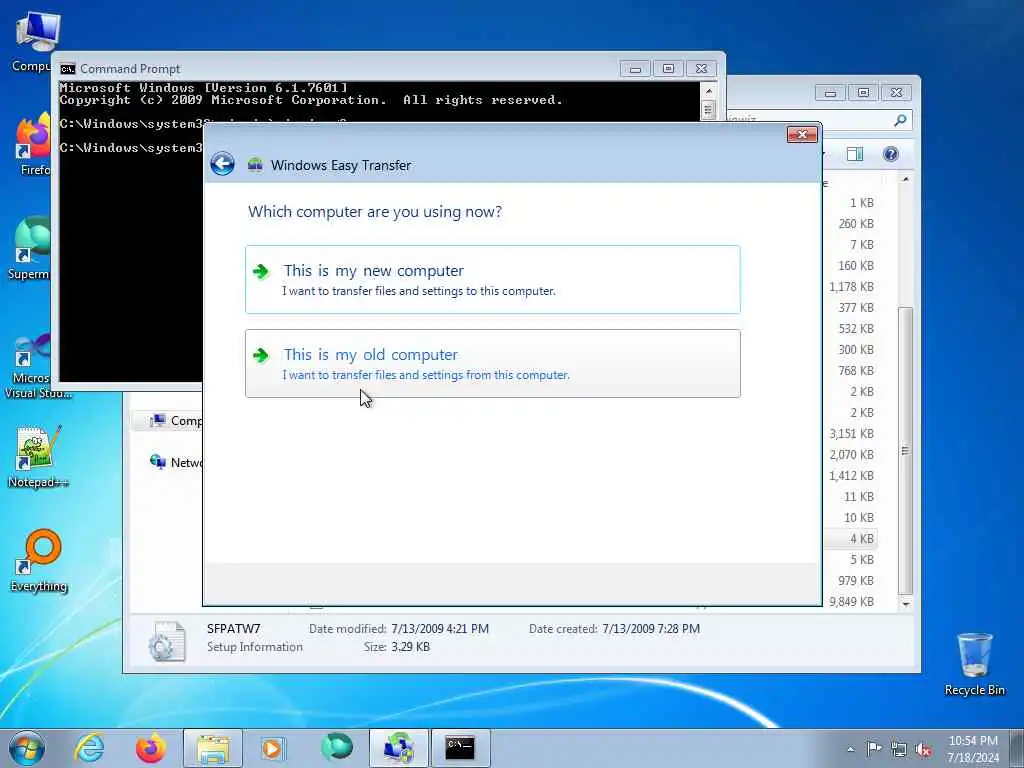Launch Internet Explorer from taskbar
Image resolution: width=1024 pixels, height=768 pixels.
[89, 748]
